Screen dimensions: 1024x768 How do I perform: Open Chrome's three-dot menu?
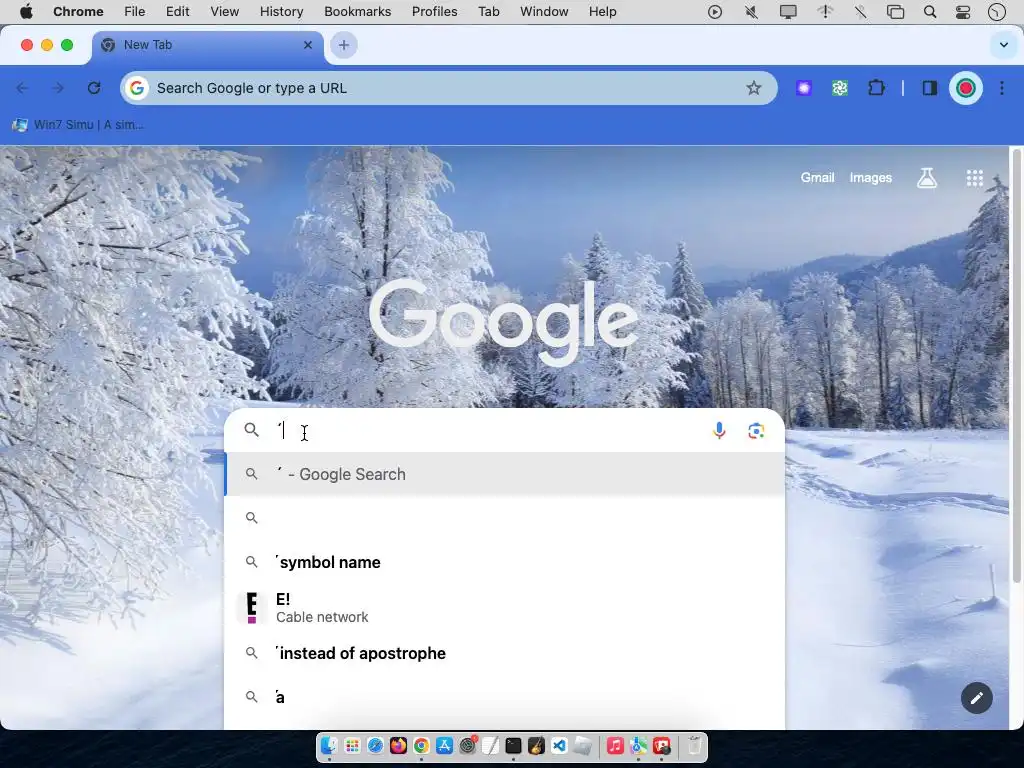coord(1002,88)
